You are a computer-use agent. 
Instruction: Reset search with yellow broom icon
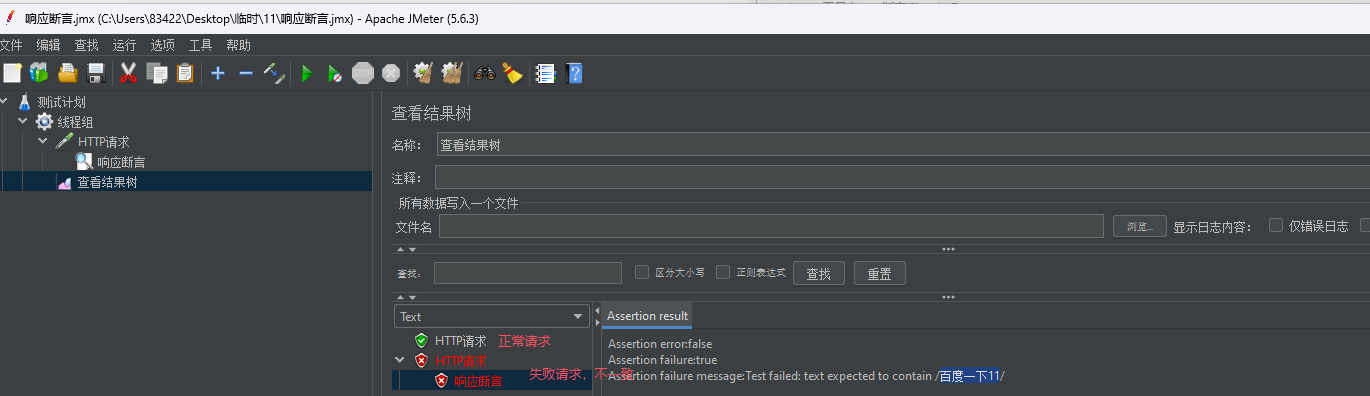point(513,73)
